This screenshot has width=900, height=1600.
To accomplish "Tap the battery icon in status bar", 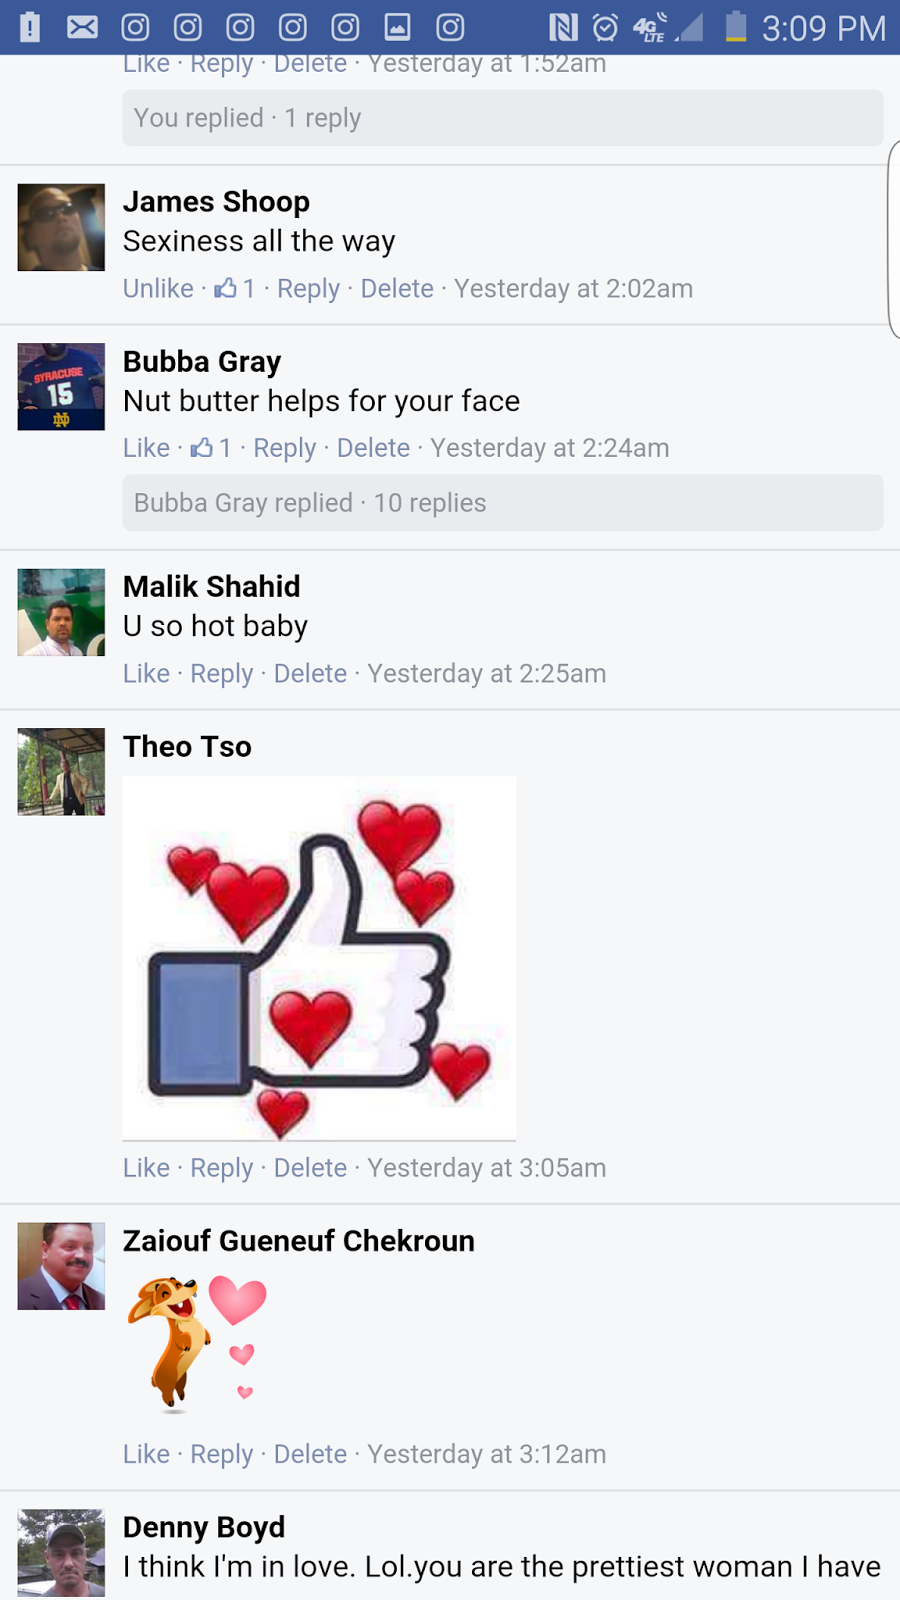I will [736, 27].
